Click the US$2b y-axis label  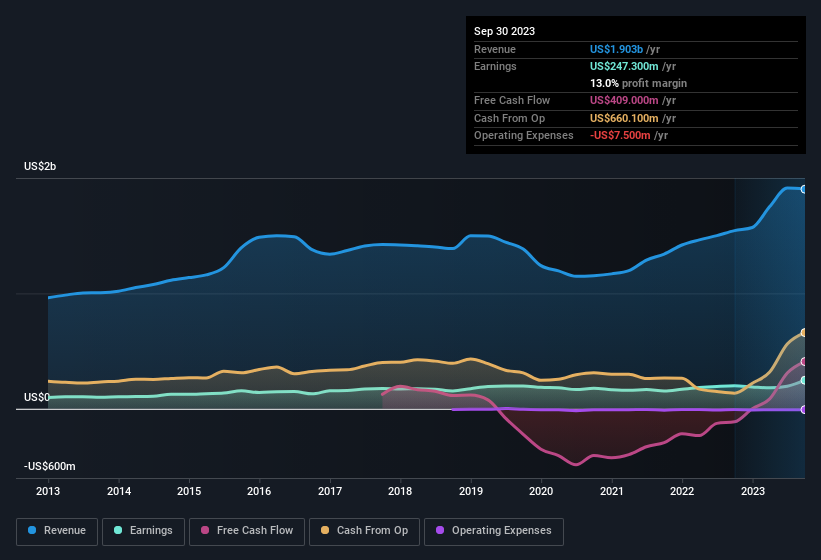click(x=40, y=166)
